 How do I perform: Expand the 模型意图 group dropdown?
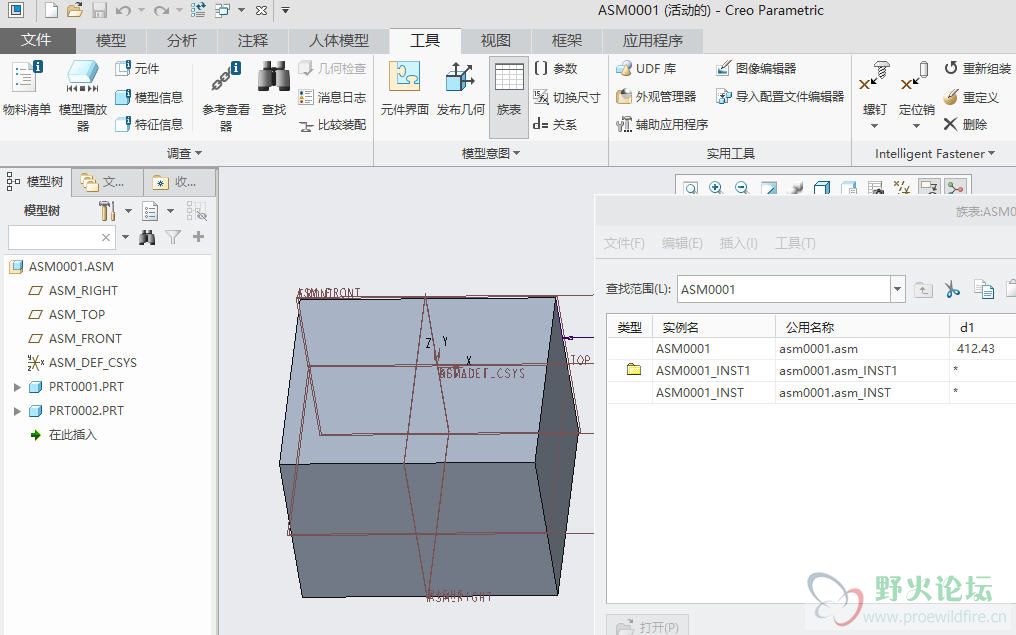tap(491, 153)
